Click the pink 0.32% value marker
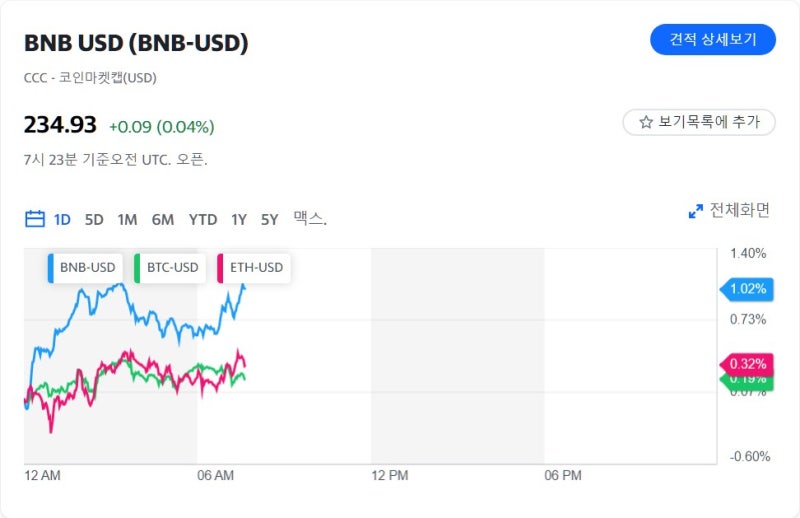This screenshot has width=800, height=518. pos(747,363)
